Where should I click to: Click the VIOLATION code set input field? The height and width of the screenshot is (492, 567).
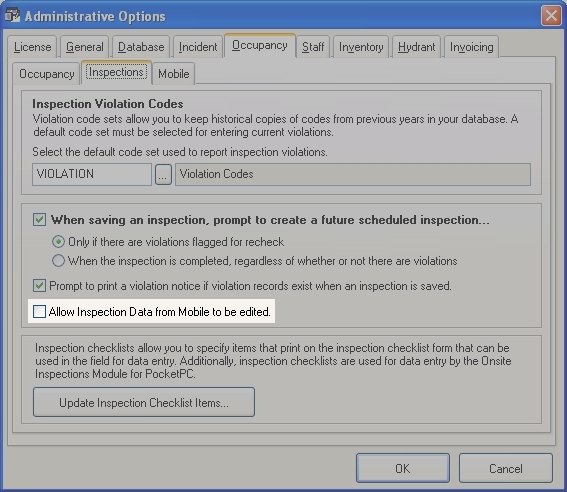click(92, 174)
